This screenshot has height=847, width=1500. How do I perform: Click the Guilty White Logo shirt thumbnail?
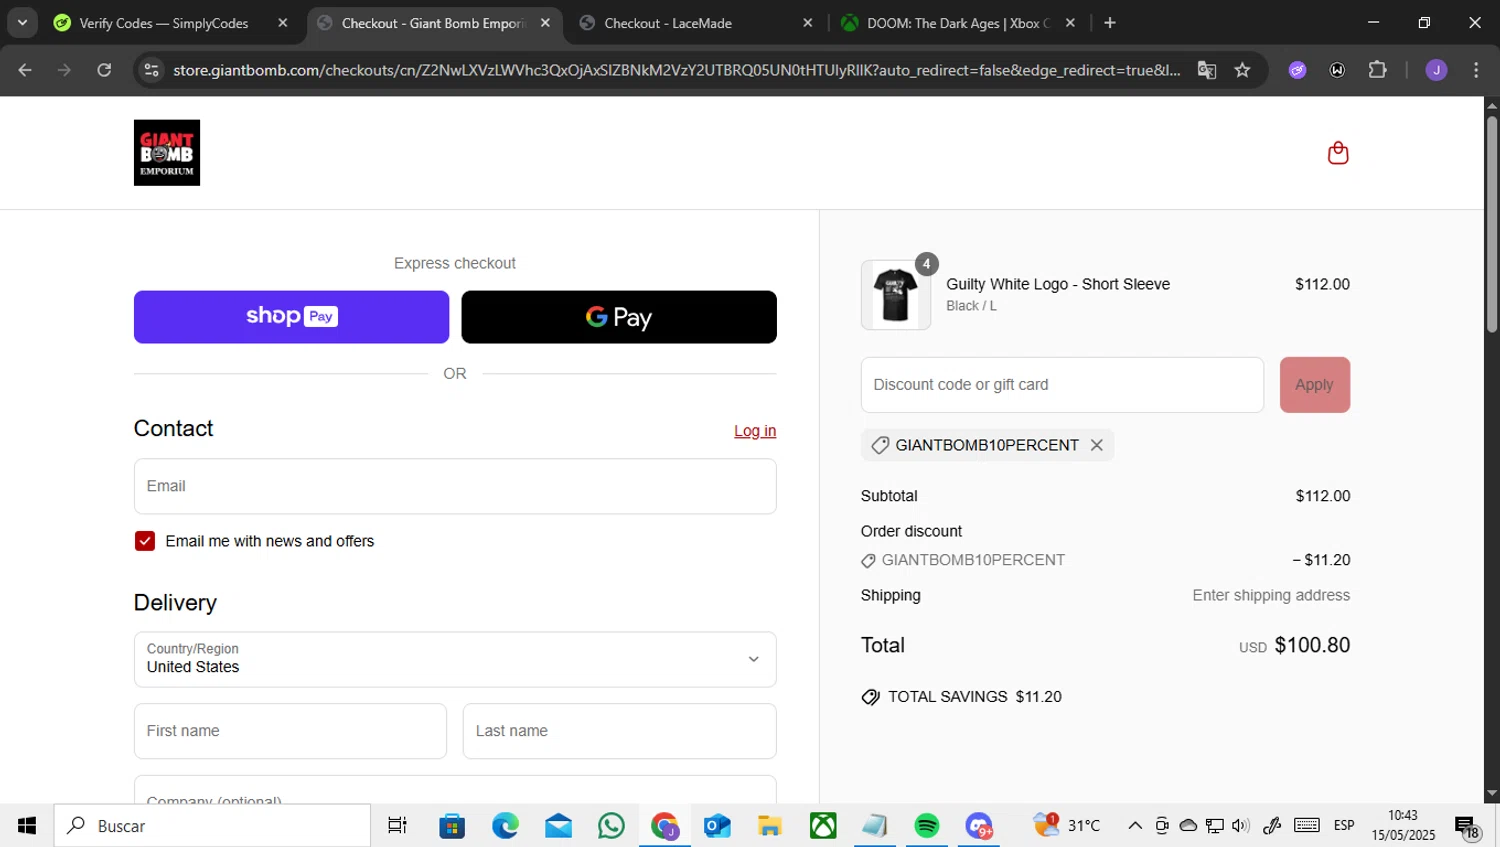tap(895, 295)
